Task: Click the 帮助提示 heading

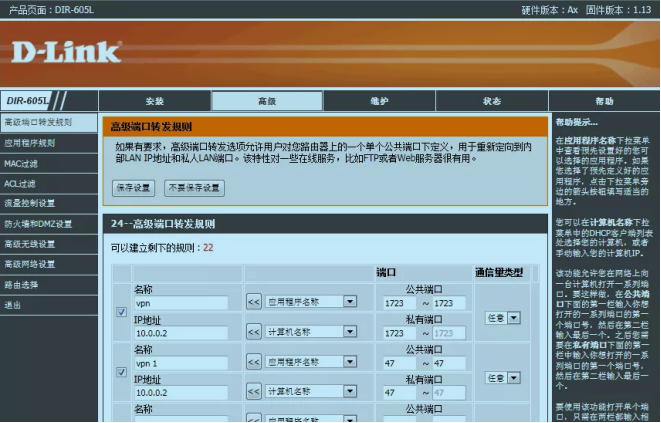Action: [577, 123]
